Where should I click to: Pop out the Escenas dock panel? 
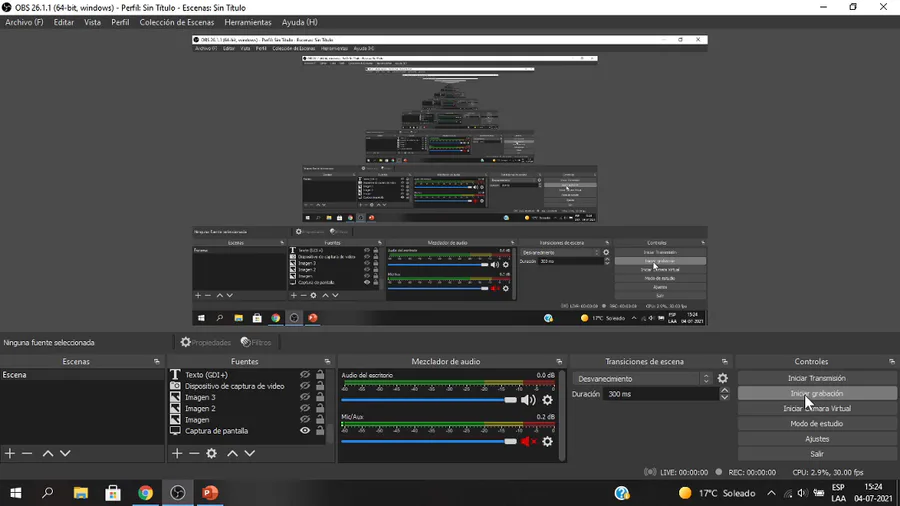[157, 361]
